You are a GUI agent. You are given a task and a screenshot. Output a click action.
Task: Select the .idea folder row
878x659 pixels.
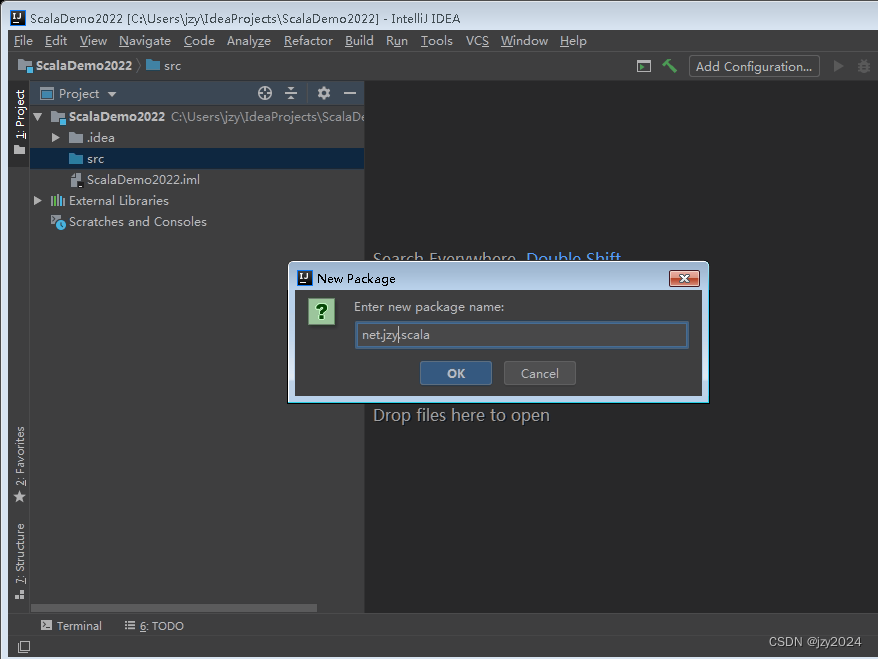pyautogui.click(x=197, y=138)
